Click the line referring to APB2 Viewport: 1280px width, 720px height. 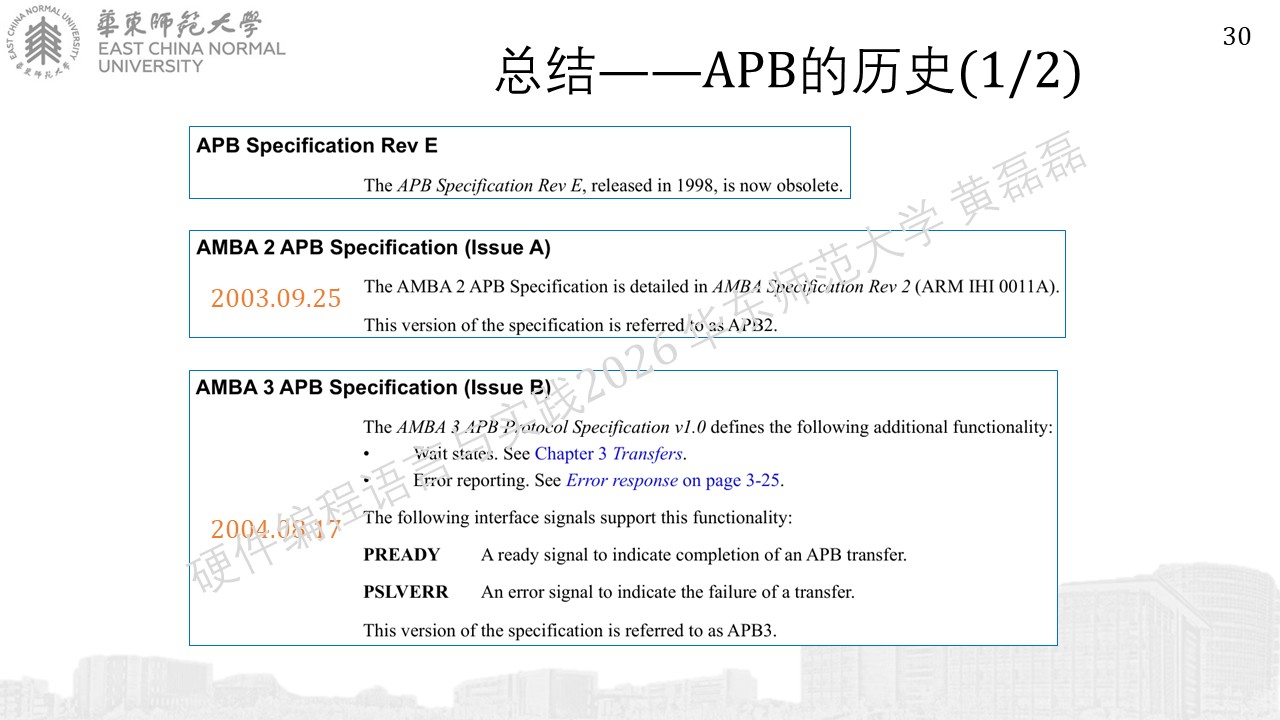(570, 325)
